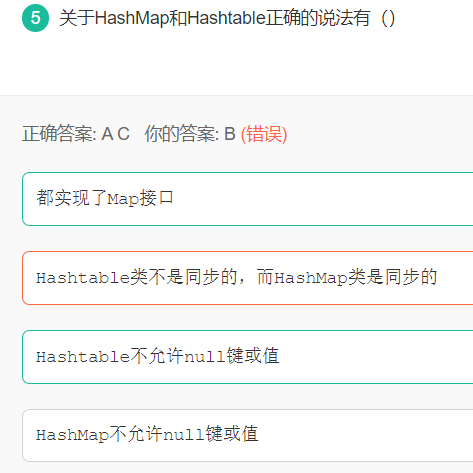Image resolution: width=473 pixels, height=473 pixels.
Task: Click the 正确答案 label text
Action: pos(59,134)
